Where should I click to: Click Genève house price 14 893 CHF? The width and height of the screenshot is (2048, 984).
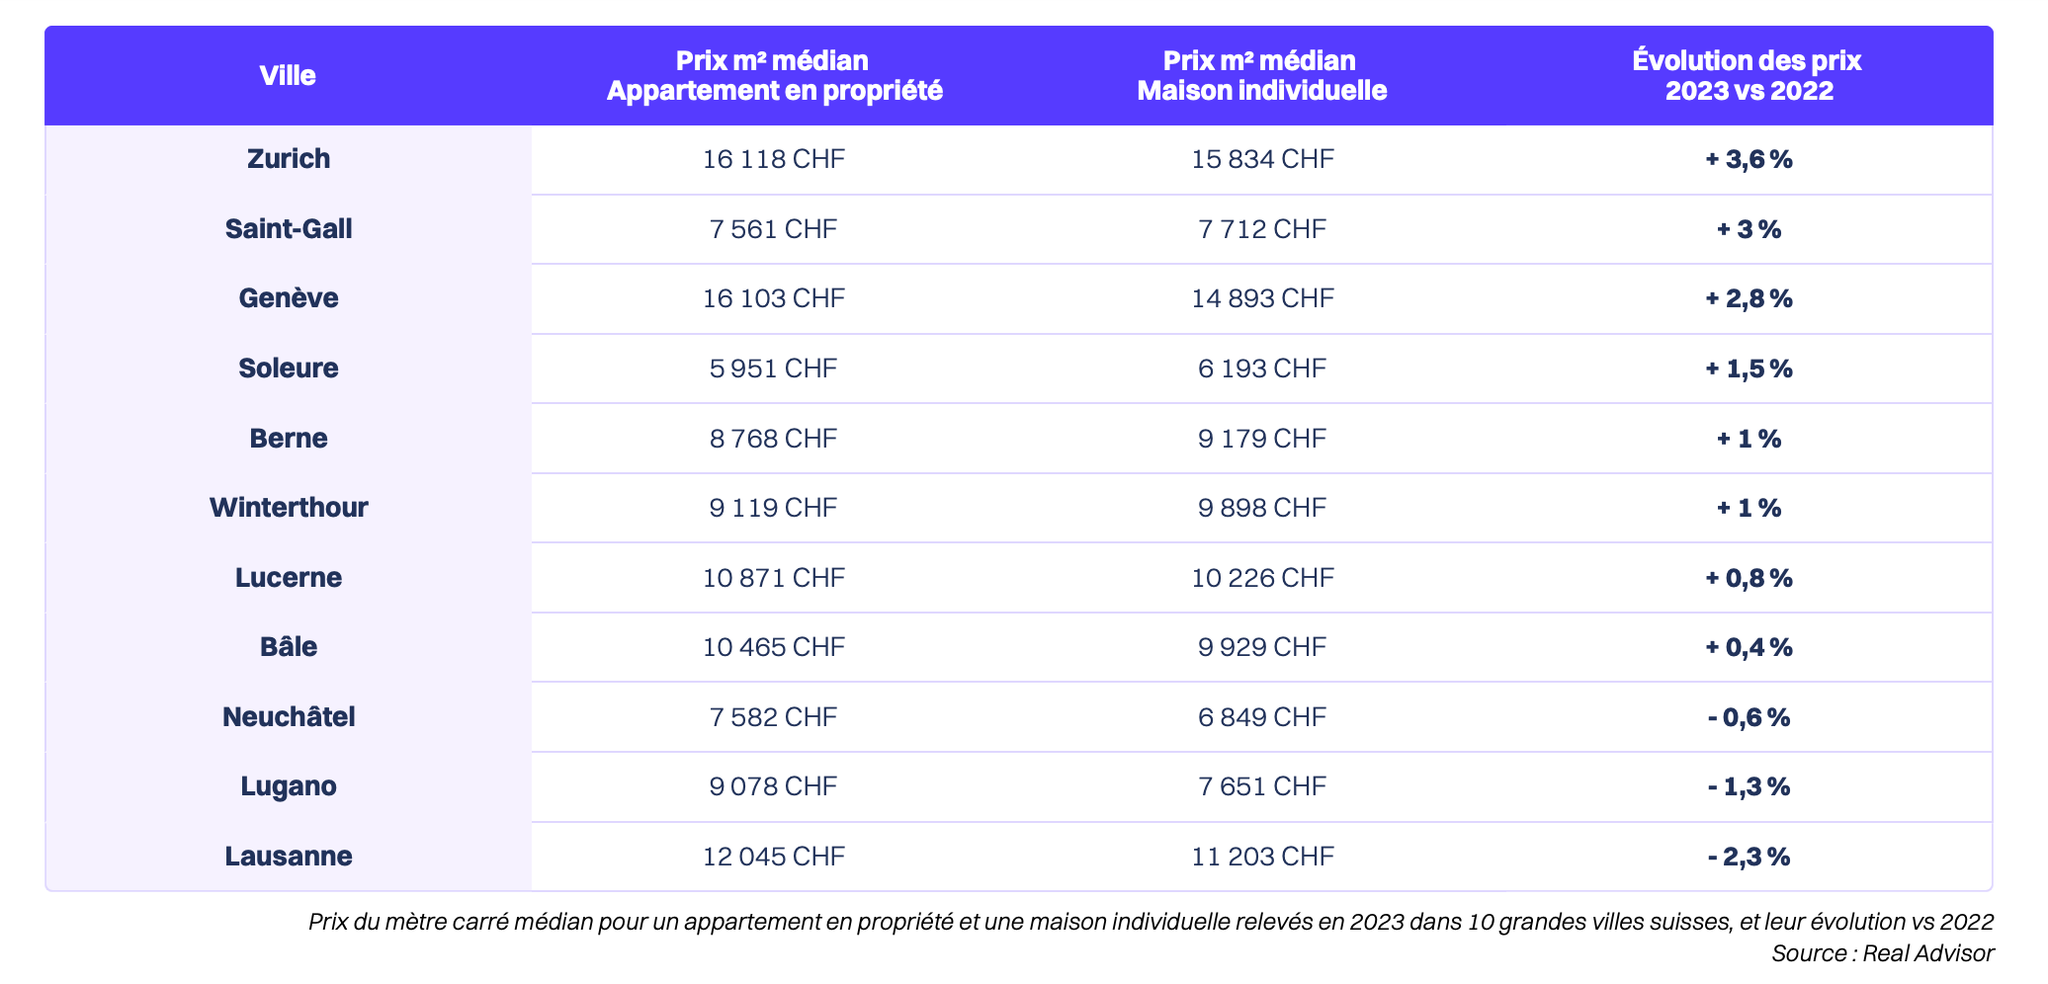coord(1262,298)
